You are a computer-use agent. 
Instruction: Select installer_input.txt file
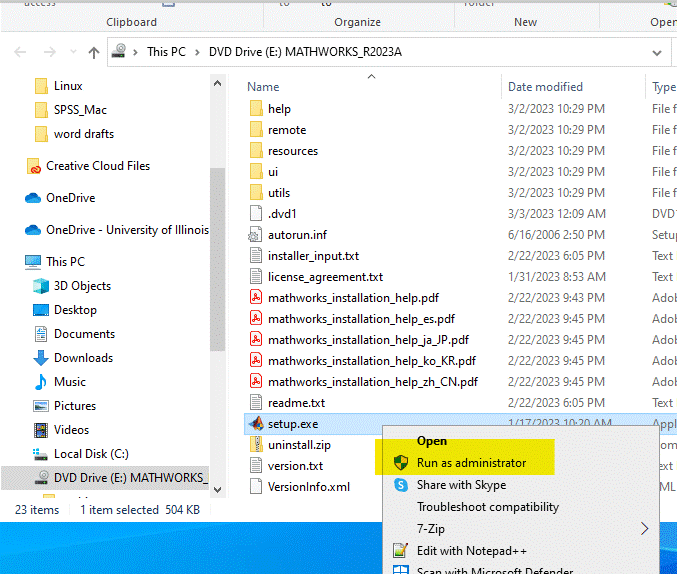[304, 256]
